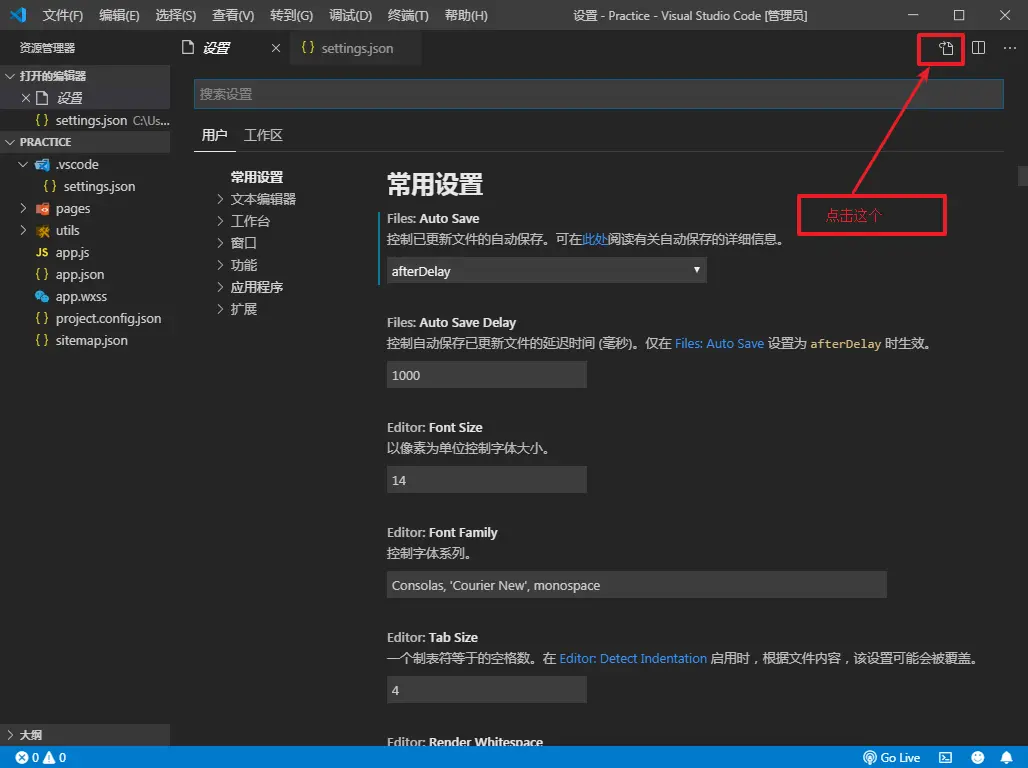Focus the 搜索设置 search box
Viewport: 1028px width, 768px height.
[598, 94]
